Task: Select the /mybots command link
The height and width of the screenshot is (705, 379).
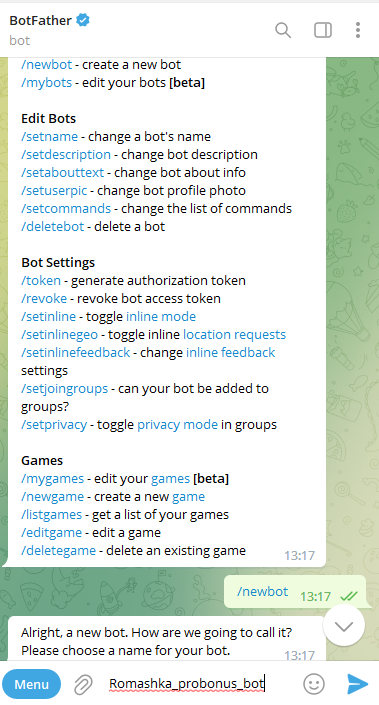Action: (x=46, y=83)
